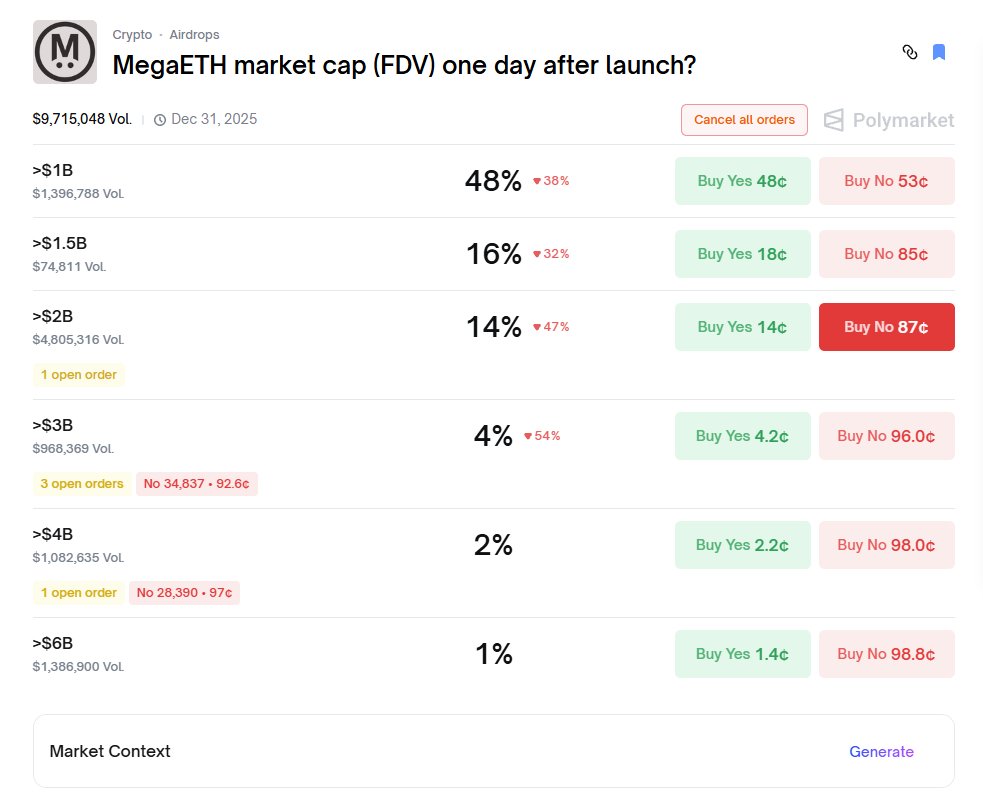Select the red Buy No 87¢ button

pos(886,327)
